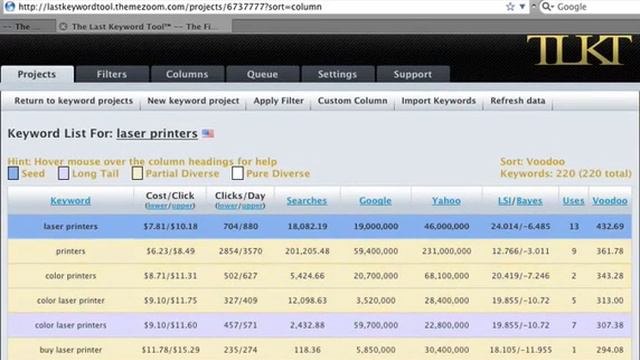Sort by the Voodoo column header
Viewport: 640px width, 360px height.
(610, 200)
